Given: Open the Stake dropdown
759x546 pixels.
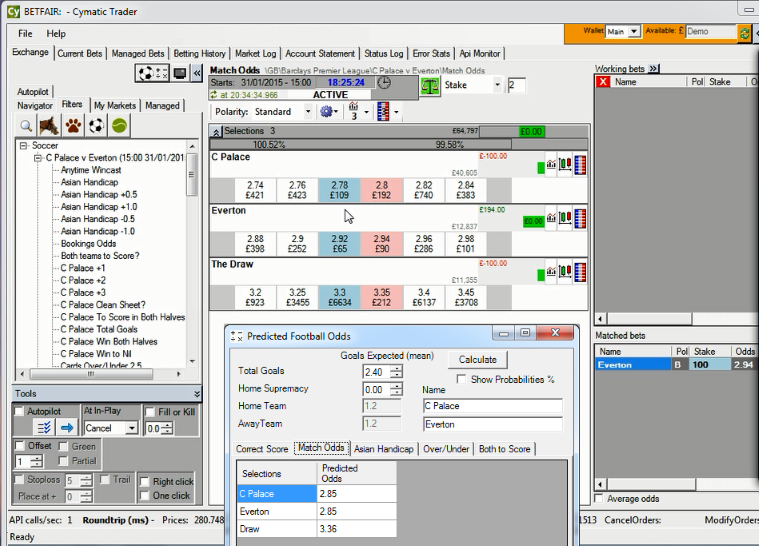Looking at the screenshot, I should pos(497,85).
